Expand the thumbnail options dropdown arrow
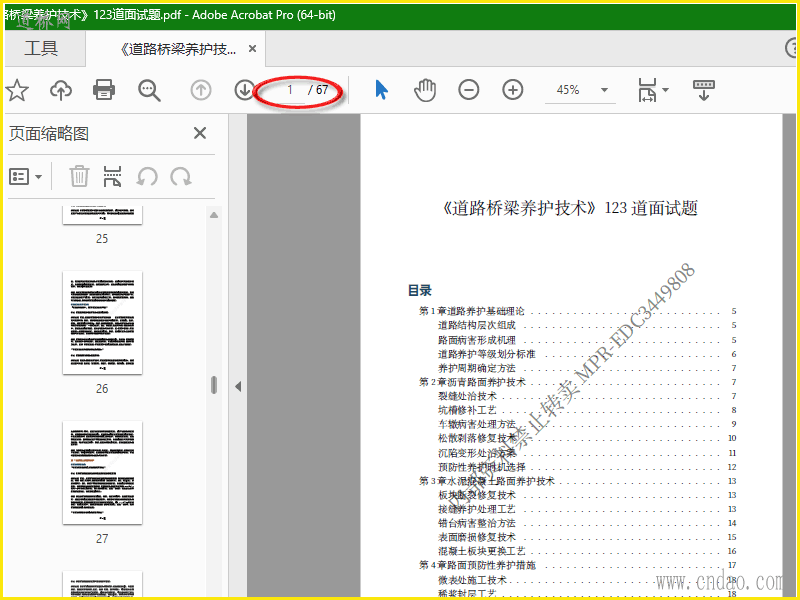 point(39,177)
